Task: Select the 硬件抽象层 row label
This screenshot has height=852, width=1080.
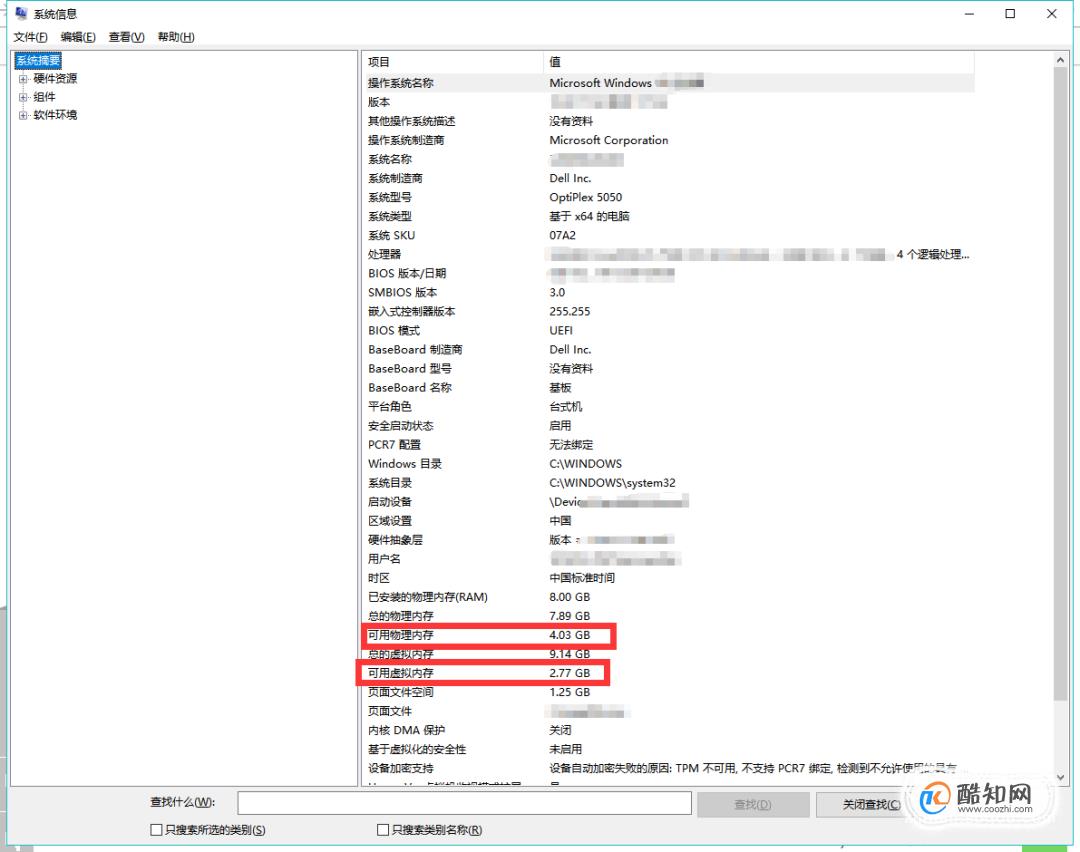Action: [395, 540]
